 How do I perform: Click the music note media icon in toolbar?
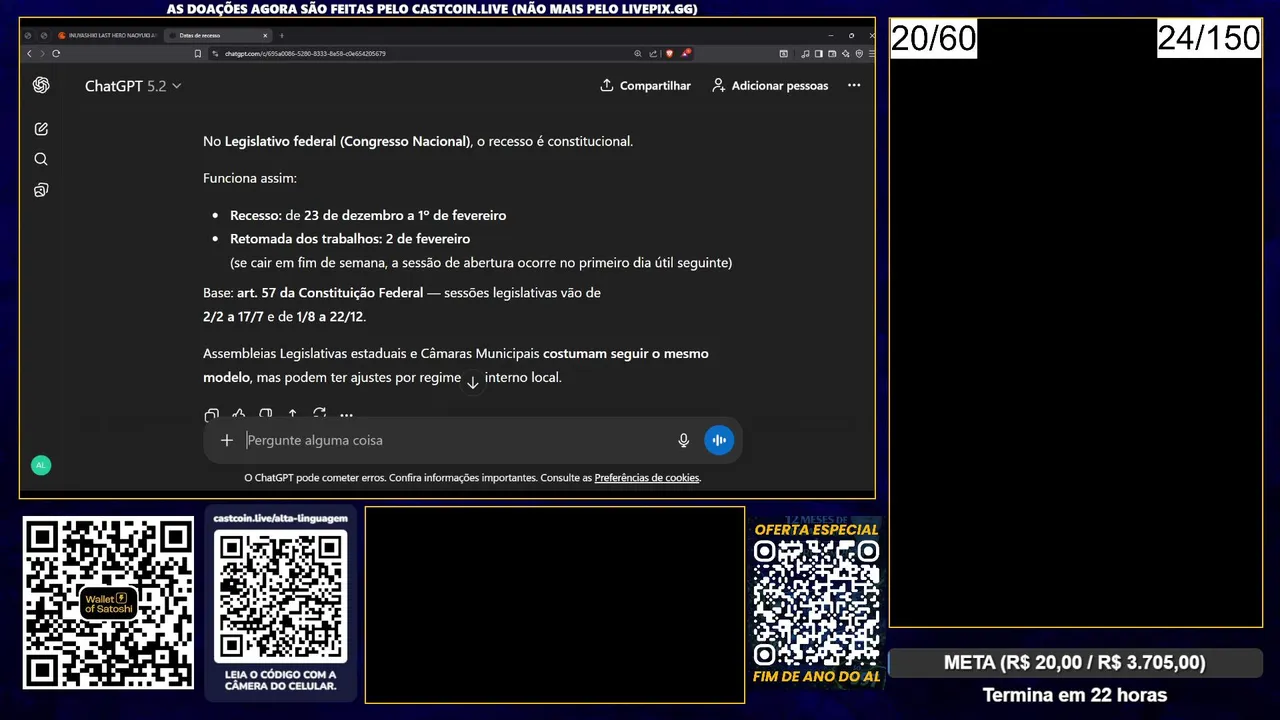(805, 53)
